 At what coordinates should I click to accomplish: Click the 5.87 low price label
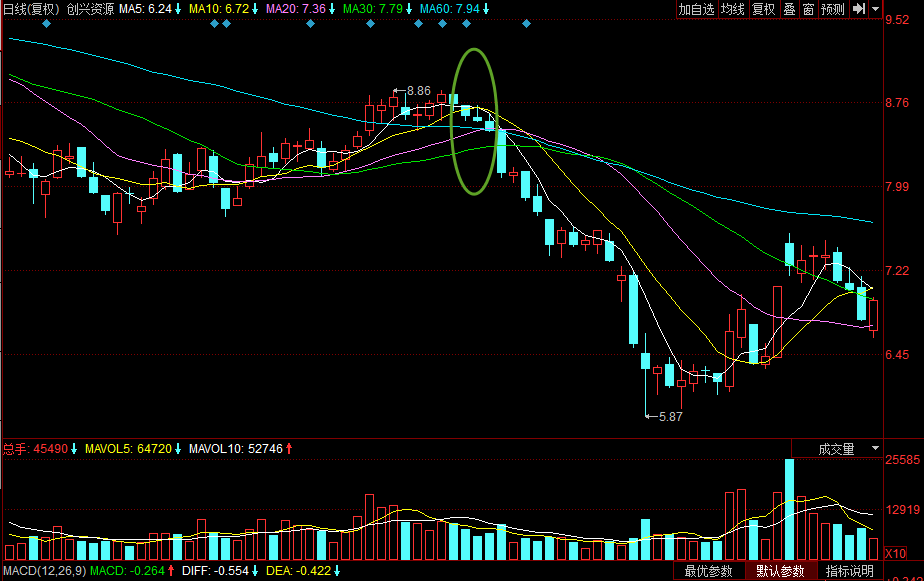click(x=671, y=417)
